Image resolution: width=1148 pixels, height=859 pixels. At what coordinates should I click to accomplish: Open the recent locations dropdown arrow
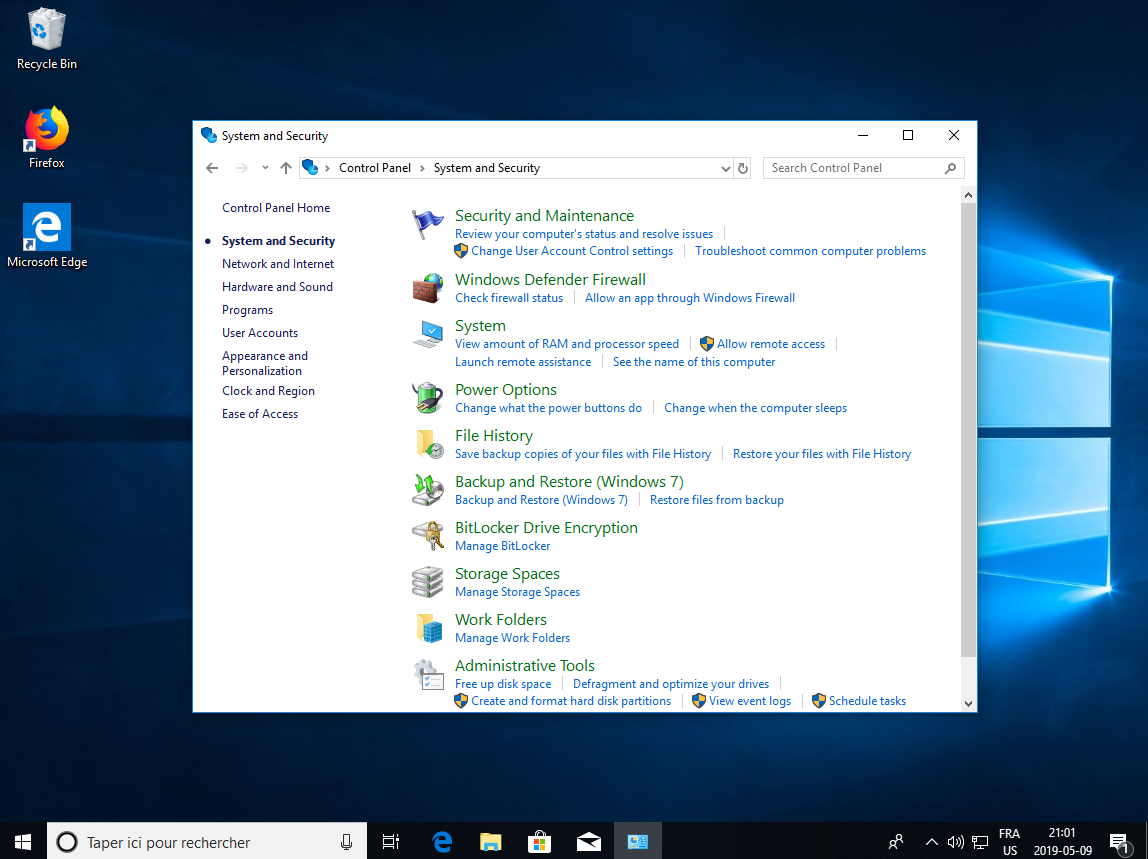click(x=265, y=168)
